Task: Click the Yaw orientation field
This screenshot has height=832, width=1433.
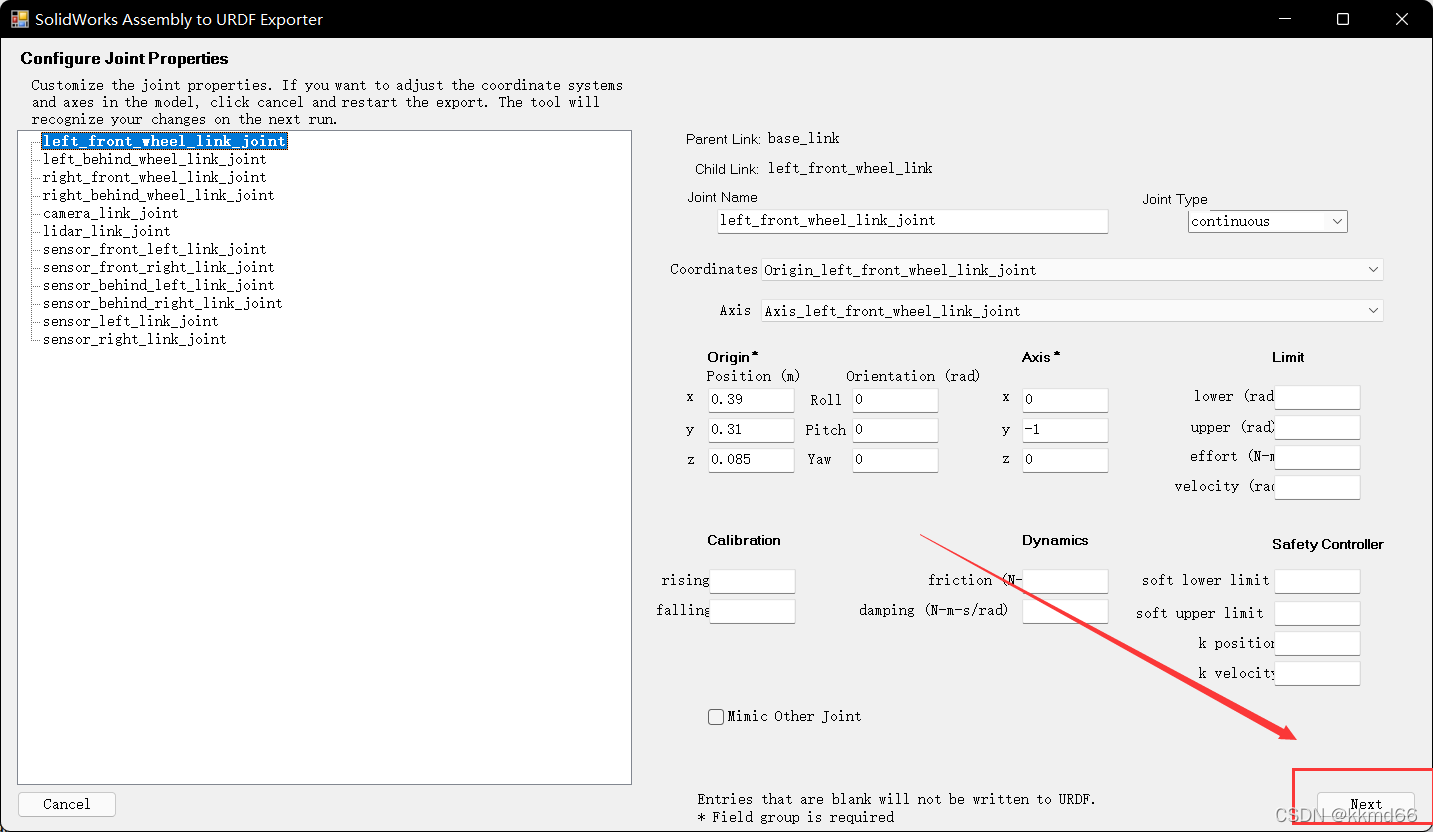Action: [x=895, y=460]
